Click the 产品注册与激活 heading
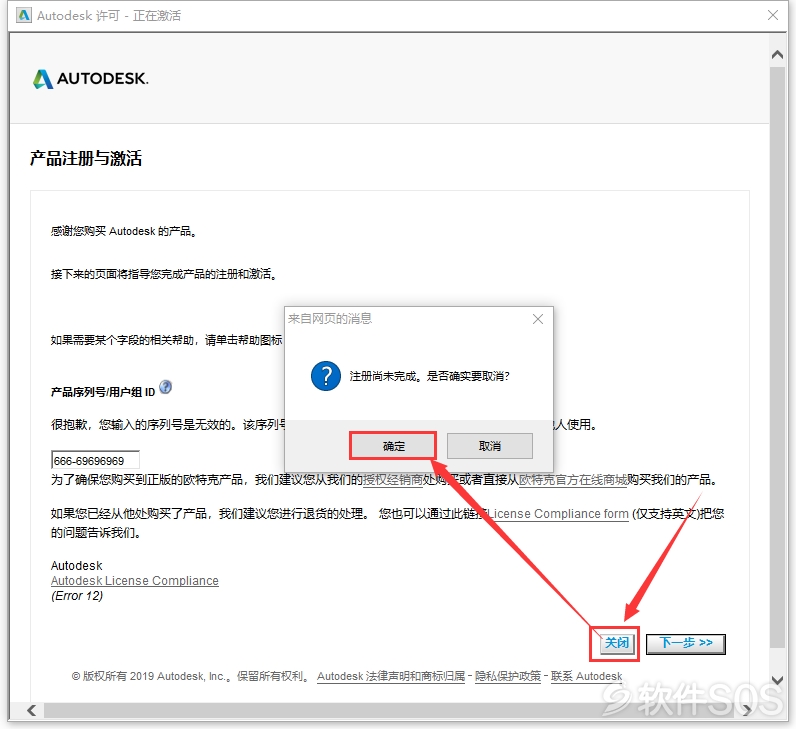This screenshot has height=729, width=796. [x=86, y=158]
